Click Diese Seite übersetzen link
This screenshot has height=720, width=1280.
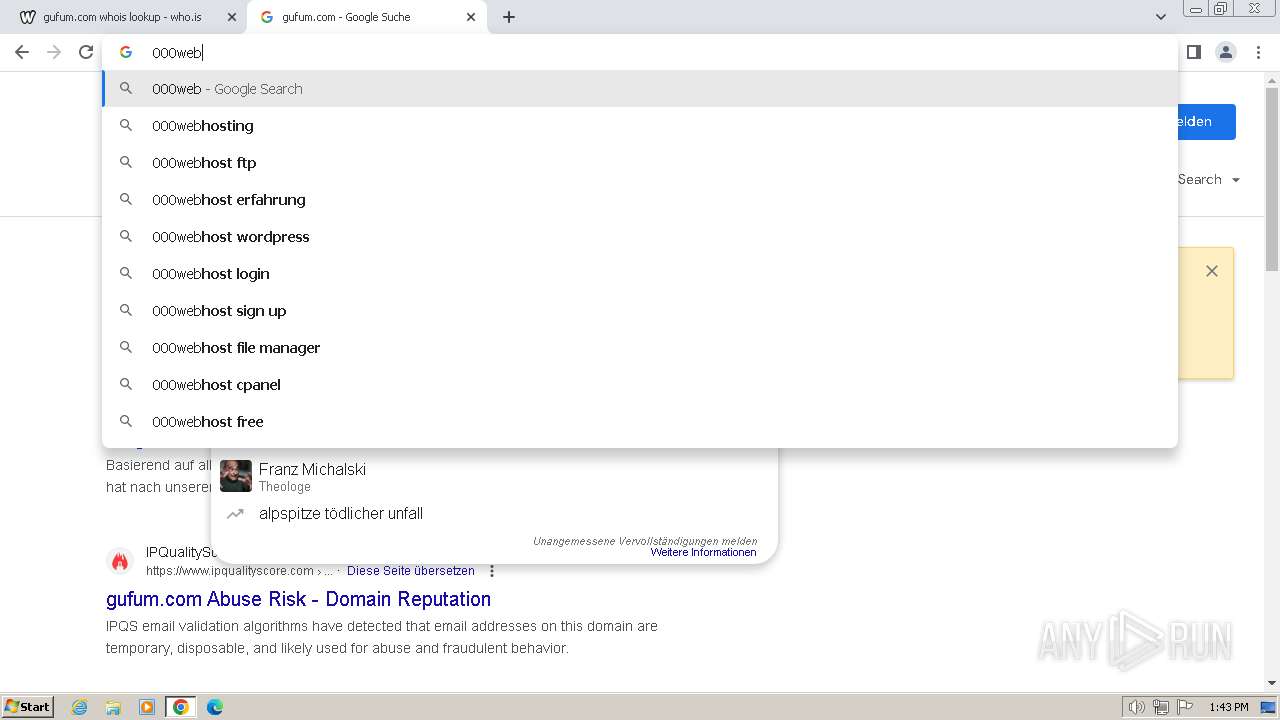(x=411, y=571)
